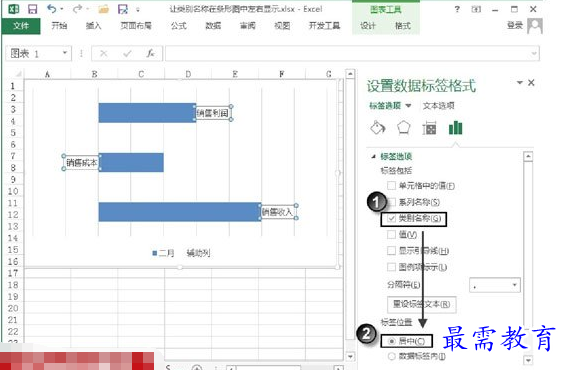This screenshot has height=370, width=564.
Task: Enable 图例项标示 legend key checkbox
Action: (391, 267)
